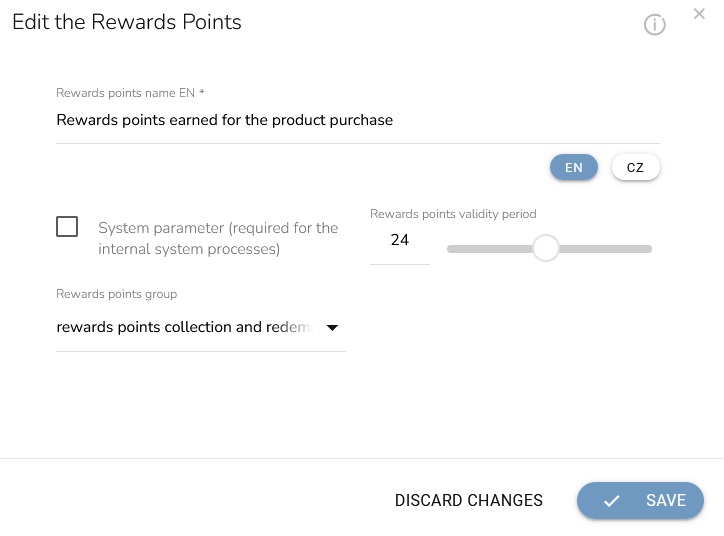This screenshot has width=724, height=536.
Task: Click the validity period slider handle
Action: [x=545, y=248]
